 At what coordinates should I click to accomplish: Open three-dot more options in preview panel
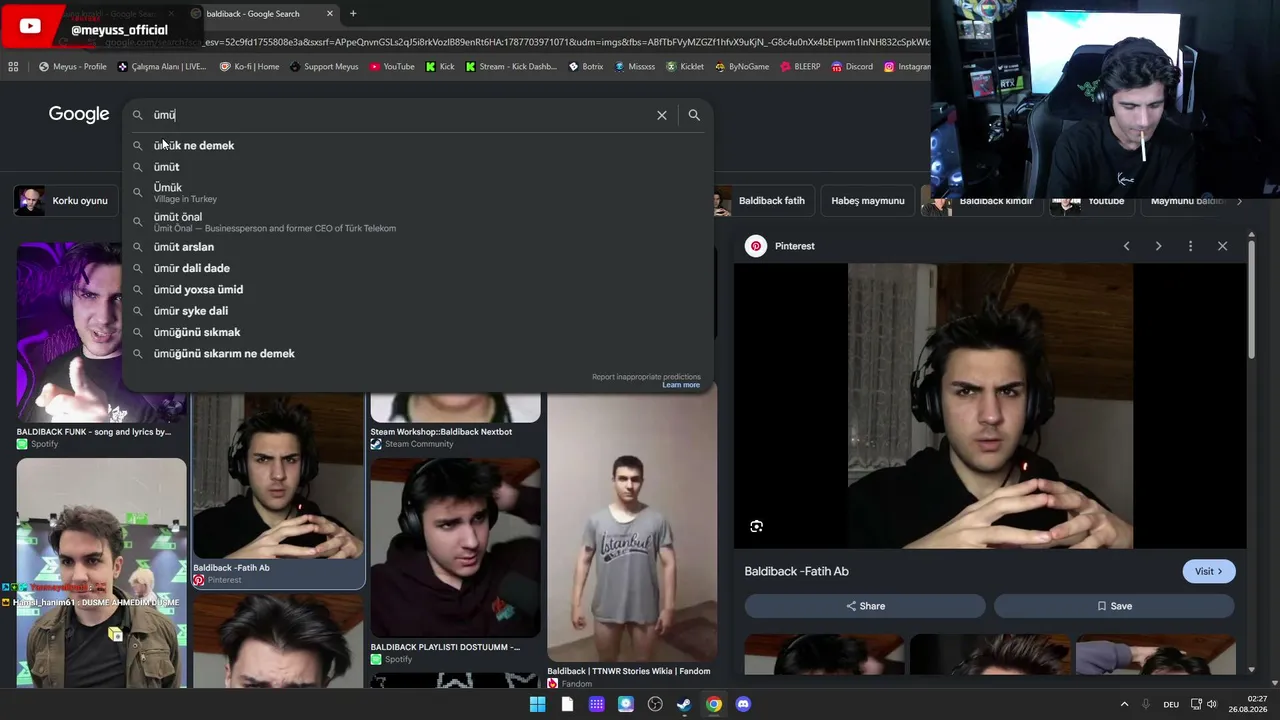pyautogui.click(x=1190, y=246)
